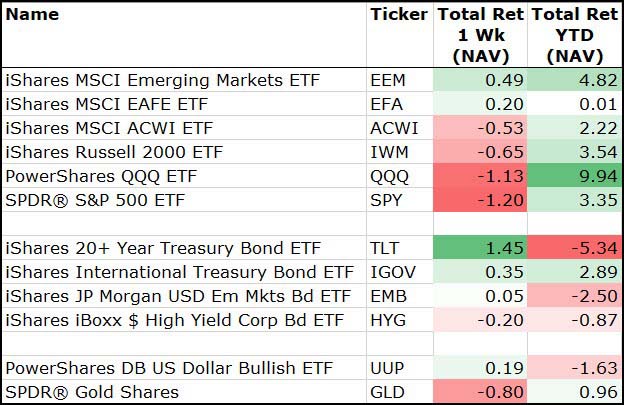Image resolution: width=624 pixels, height=405 pixels.
Task: Click the Ticker column header
Action: 397,15
